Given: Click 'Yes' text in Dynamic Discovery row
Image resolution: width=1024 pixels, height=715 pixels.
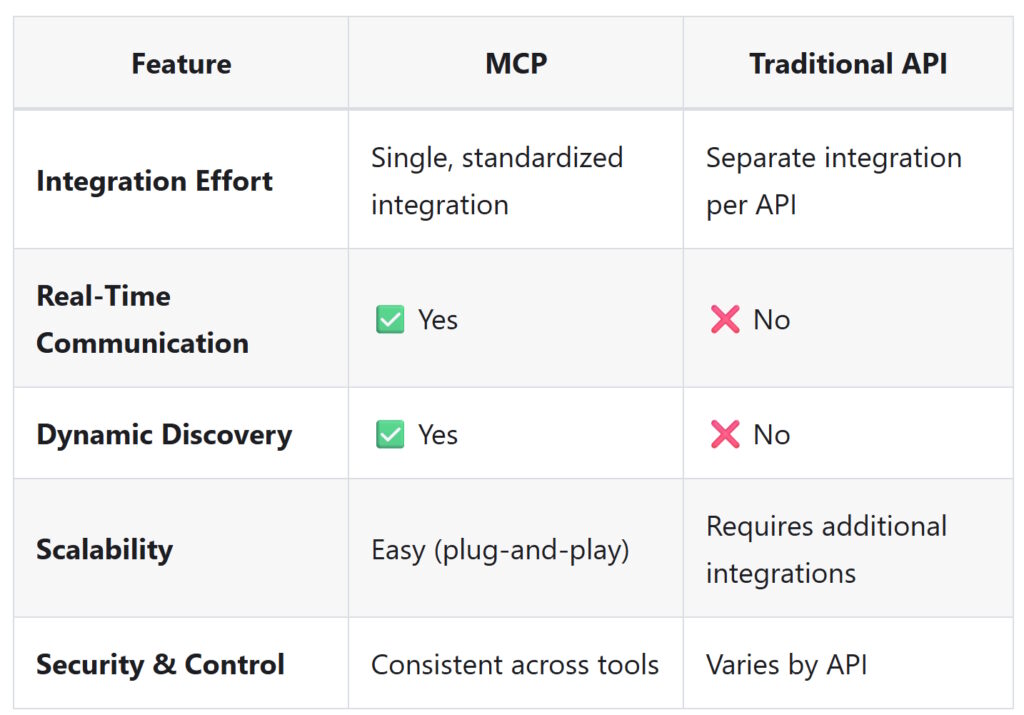Looking at the screenshot, I should [x=438, y=435].
